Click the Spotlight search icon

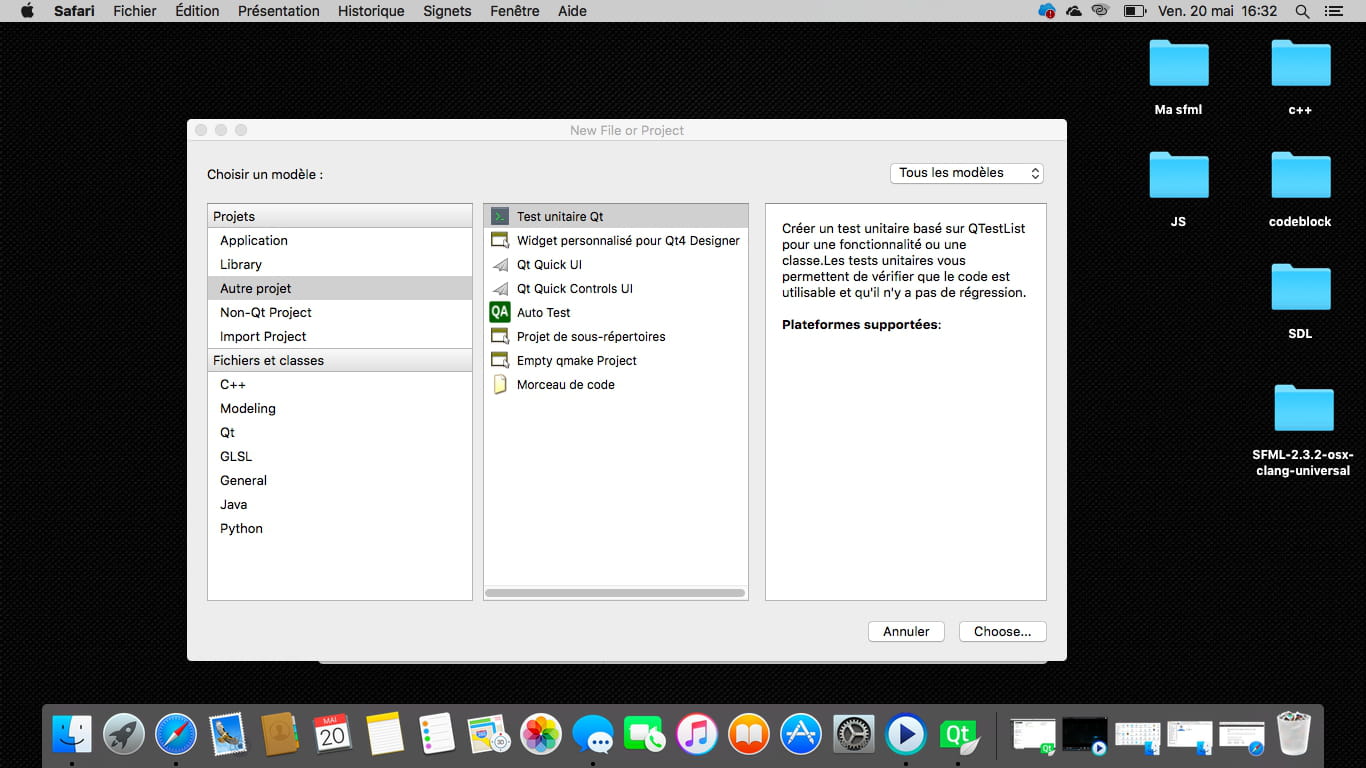(x=1302, y=11)
